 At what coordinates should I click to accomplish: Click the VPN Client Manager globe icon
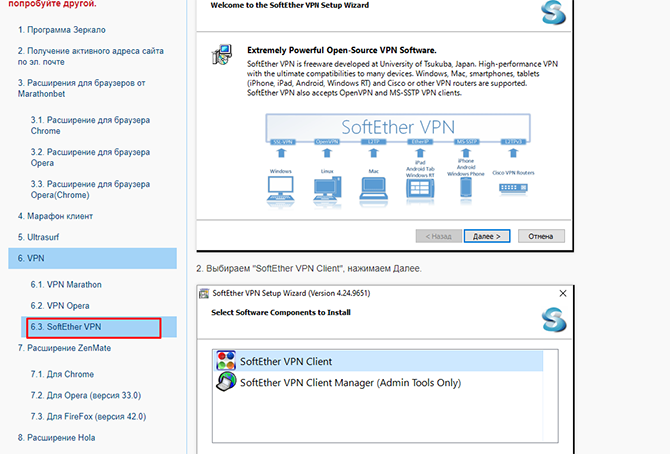coord(226,382)
